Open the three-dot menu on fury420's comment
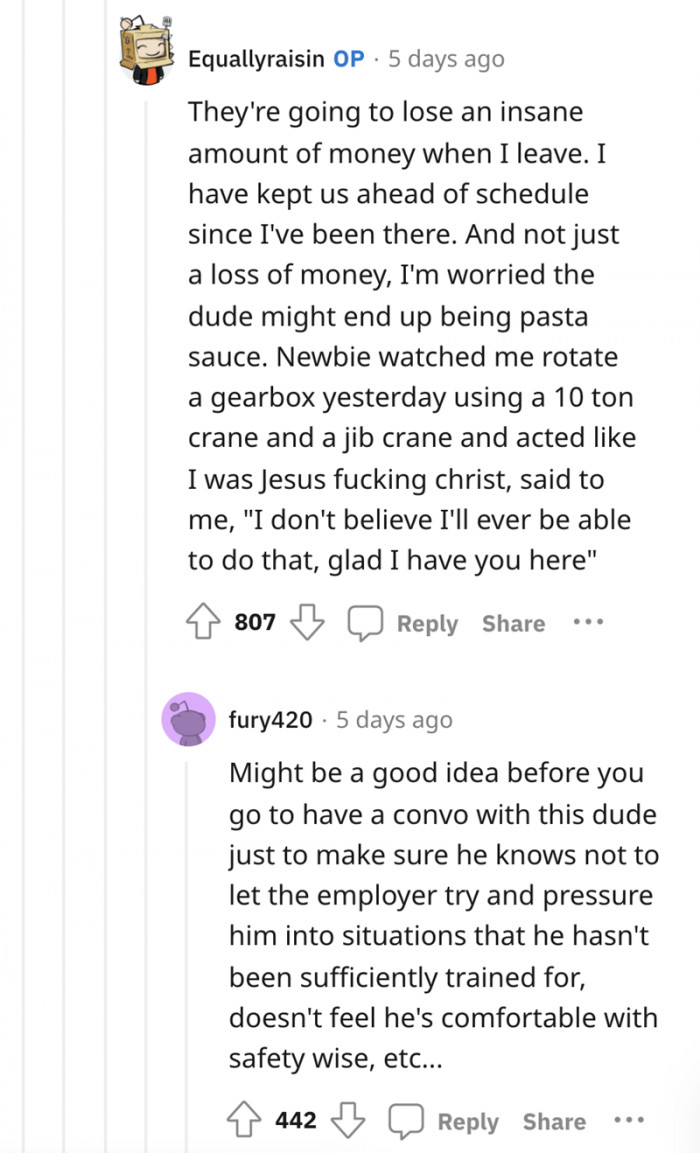The width and height of the screenshot is (700, 1153). click(629, 1121)
